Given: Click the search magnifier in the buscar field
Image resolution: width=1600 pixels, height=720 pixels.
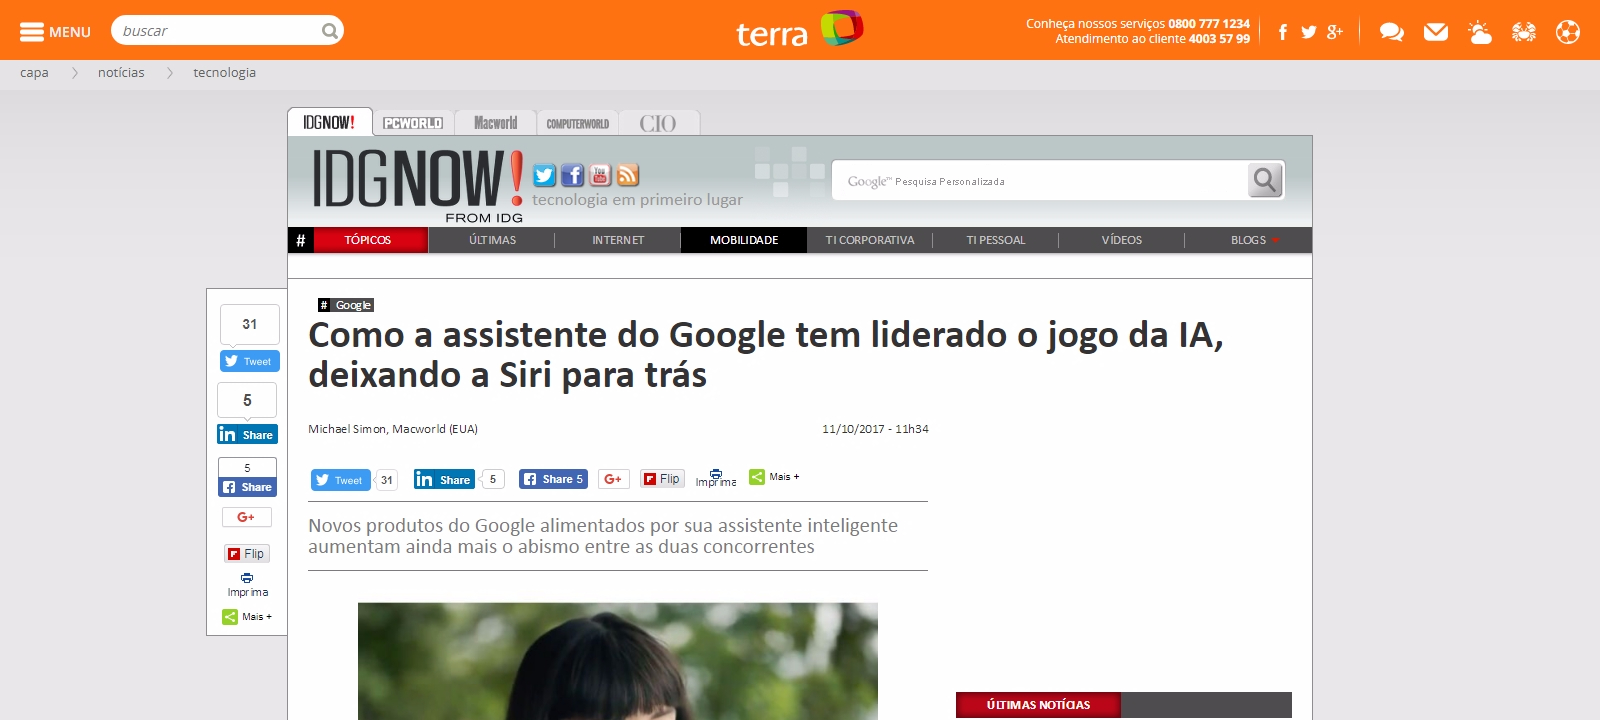Looking at the screenshot, I should (329, 31).
